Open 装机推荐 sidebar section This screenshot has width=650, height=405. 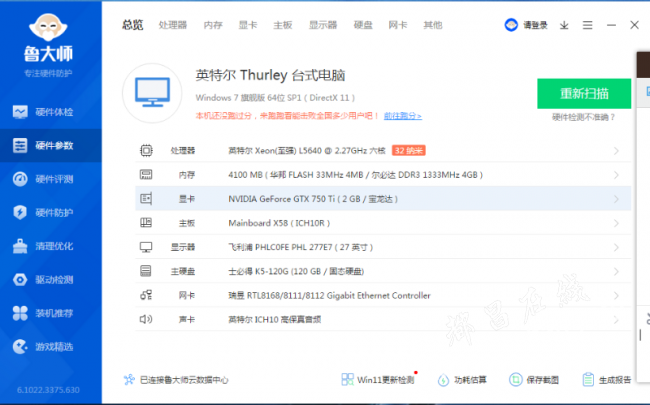tap(51, 313)
